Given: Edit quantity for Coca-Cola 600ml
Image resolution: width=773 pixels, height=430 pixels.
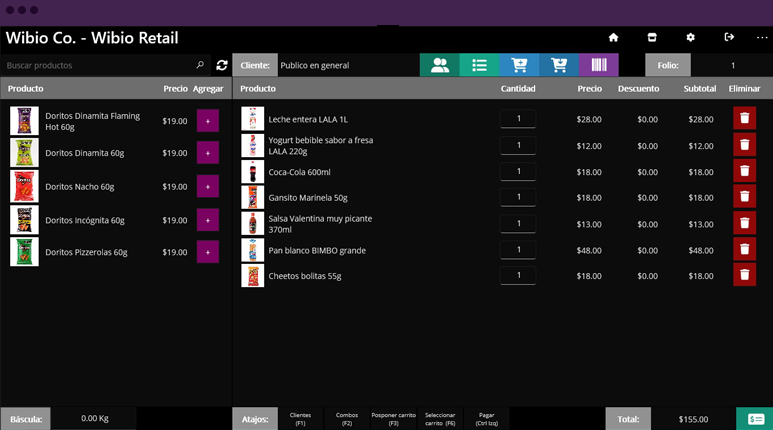Looking at the screenshot, I should [518, 171].
